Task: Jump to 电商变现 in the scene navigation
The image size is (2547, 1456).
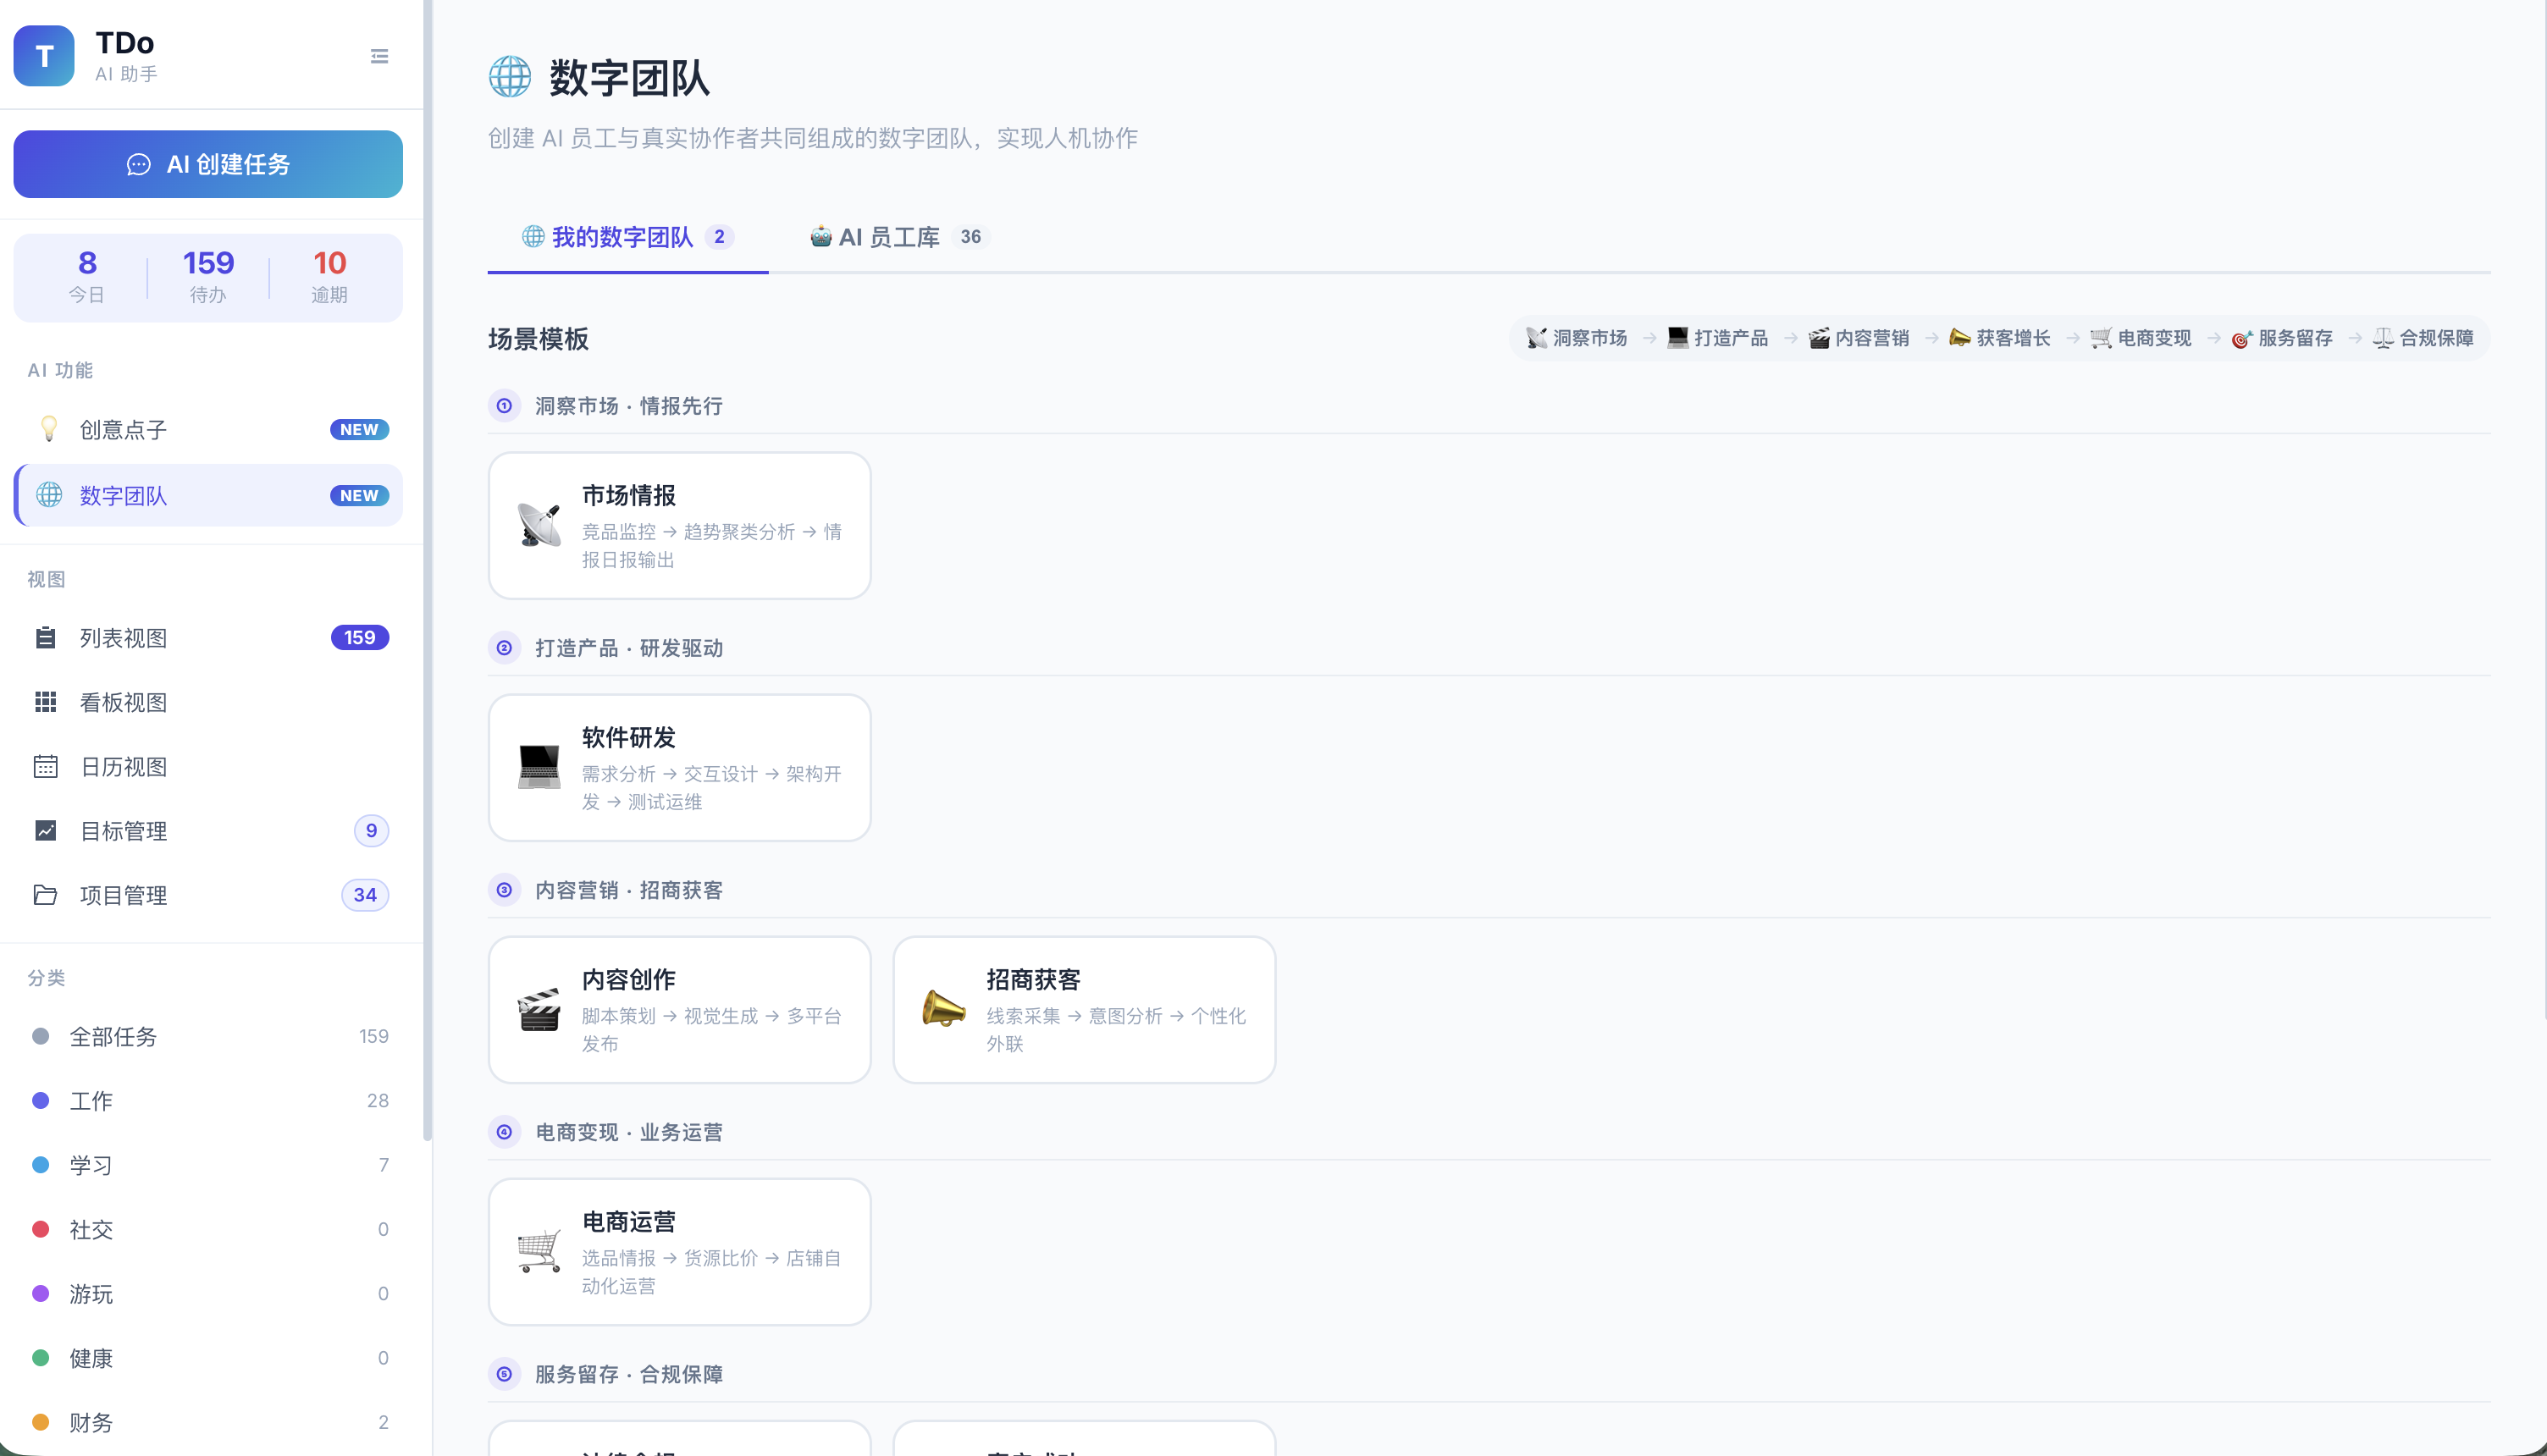Action: [2141, 338]
